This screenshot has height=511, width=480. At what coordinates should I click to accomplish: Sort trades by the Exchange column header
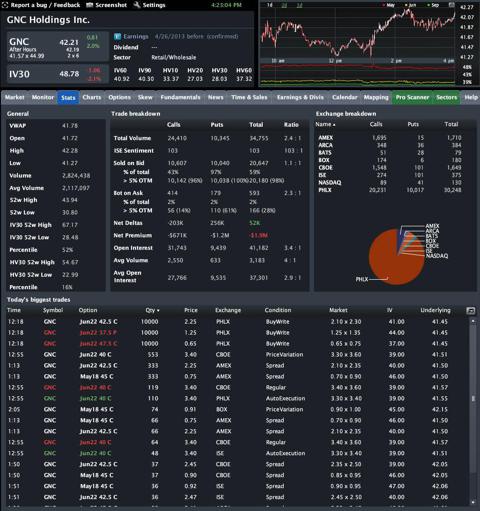point(228,310)
